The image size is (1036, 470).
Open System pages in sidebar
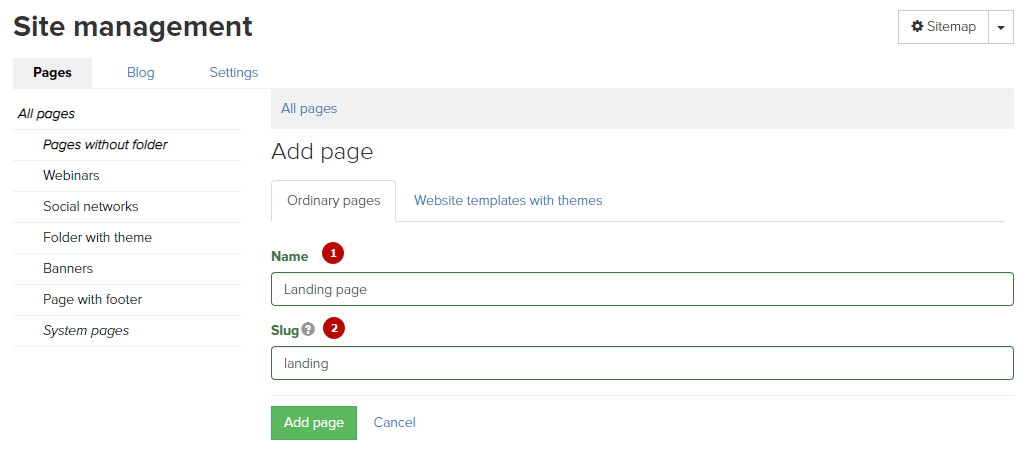point(86,331)
